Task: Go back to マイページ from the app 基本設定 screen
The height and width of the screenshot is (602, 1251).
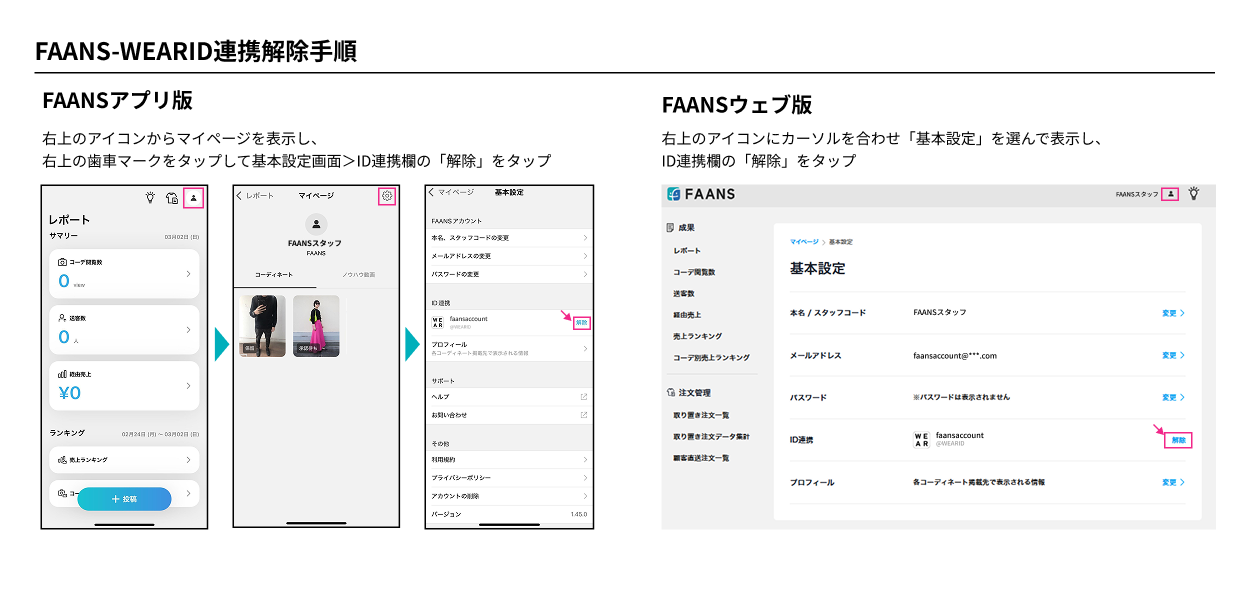Action: 451,192
